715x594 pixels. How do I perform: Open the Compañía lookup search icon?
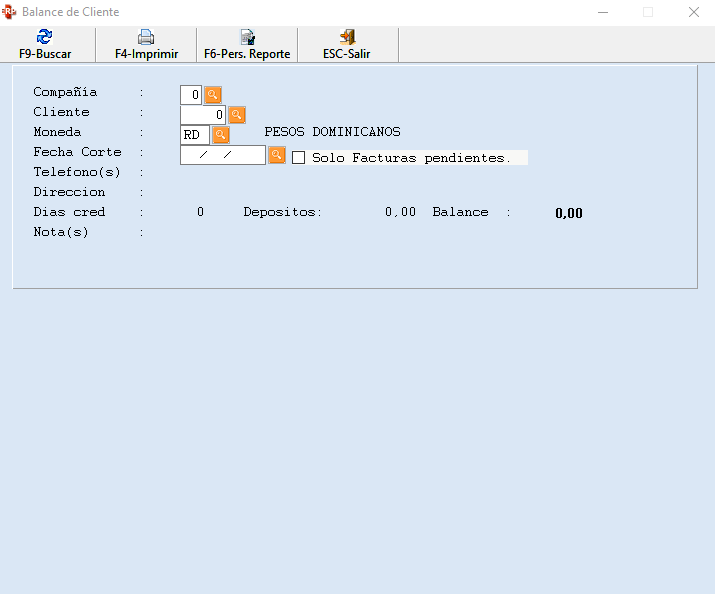click(213, 95)
